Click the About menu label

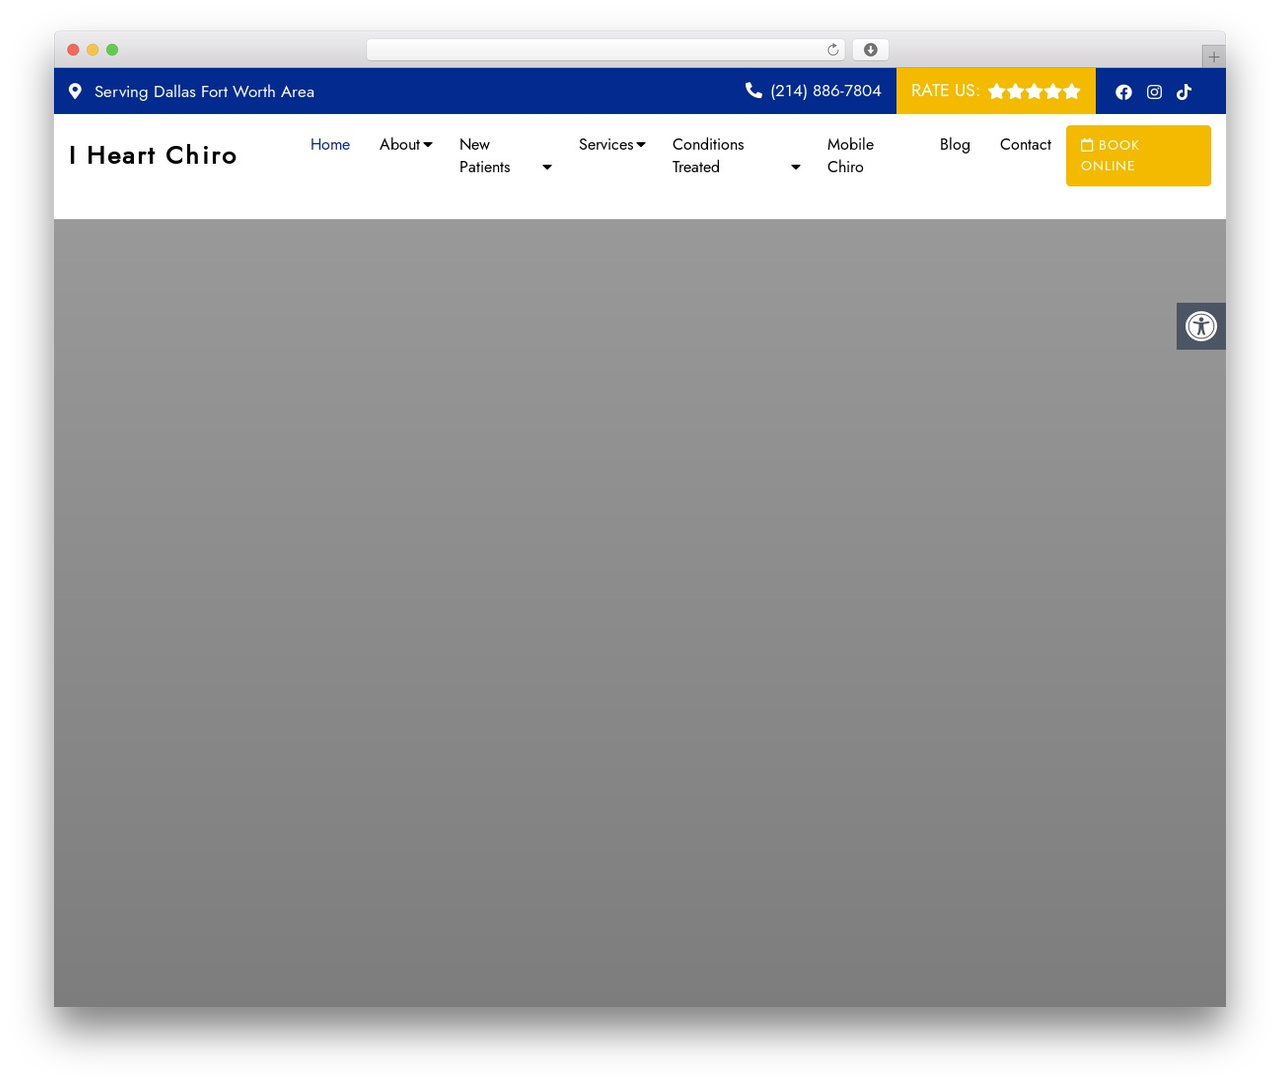399,144
